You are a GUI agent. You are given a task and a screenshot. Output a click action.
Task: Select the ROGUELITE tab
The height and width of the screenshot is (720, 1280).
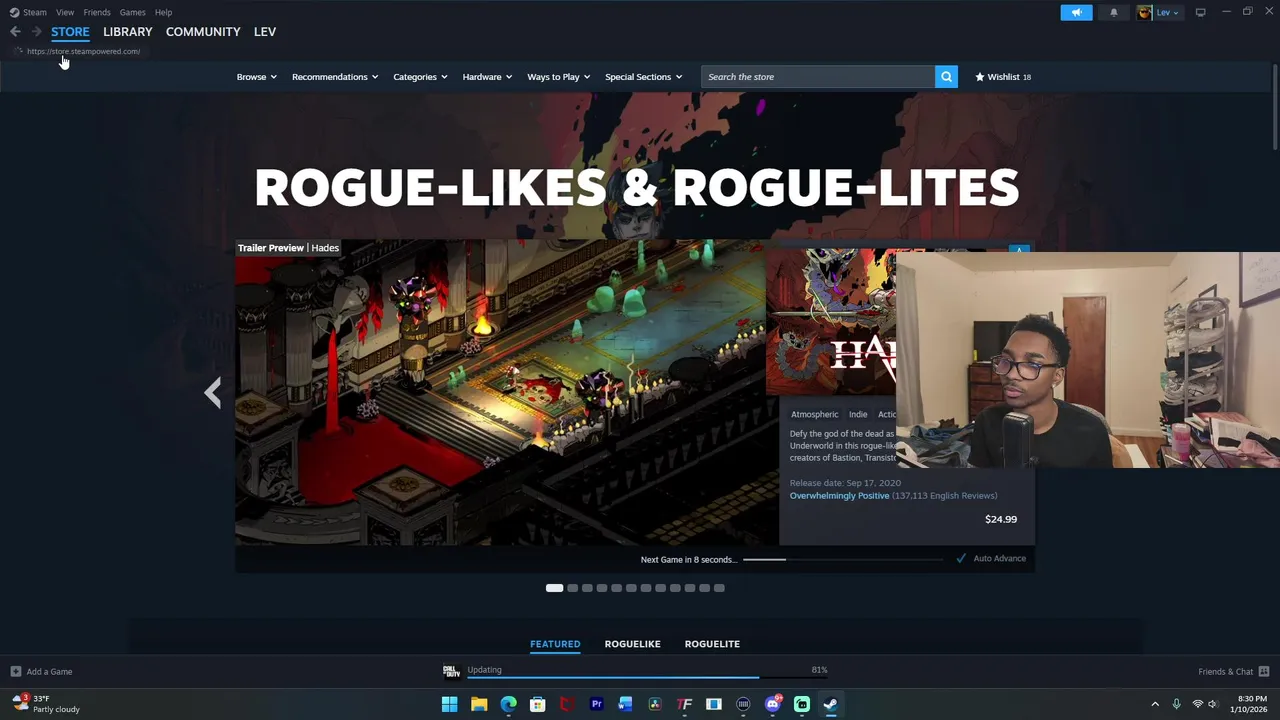point(712,644)
